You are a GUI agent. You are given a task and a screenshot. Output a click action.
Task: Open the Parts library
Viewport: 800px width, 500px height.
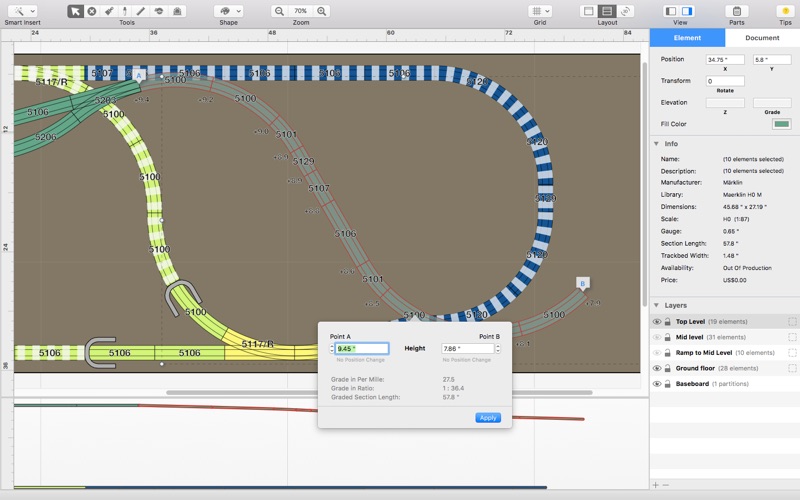tap(736, 11)
